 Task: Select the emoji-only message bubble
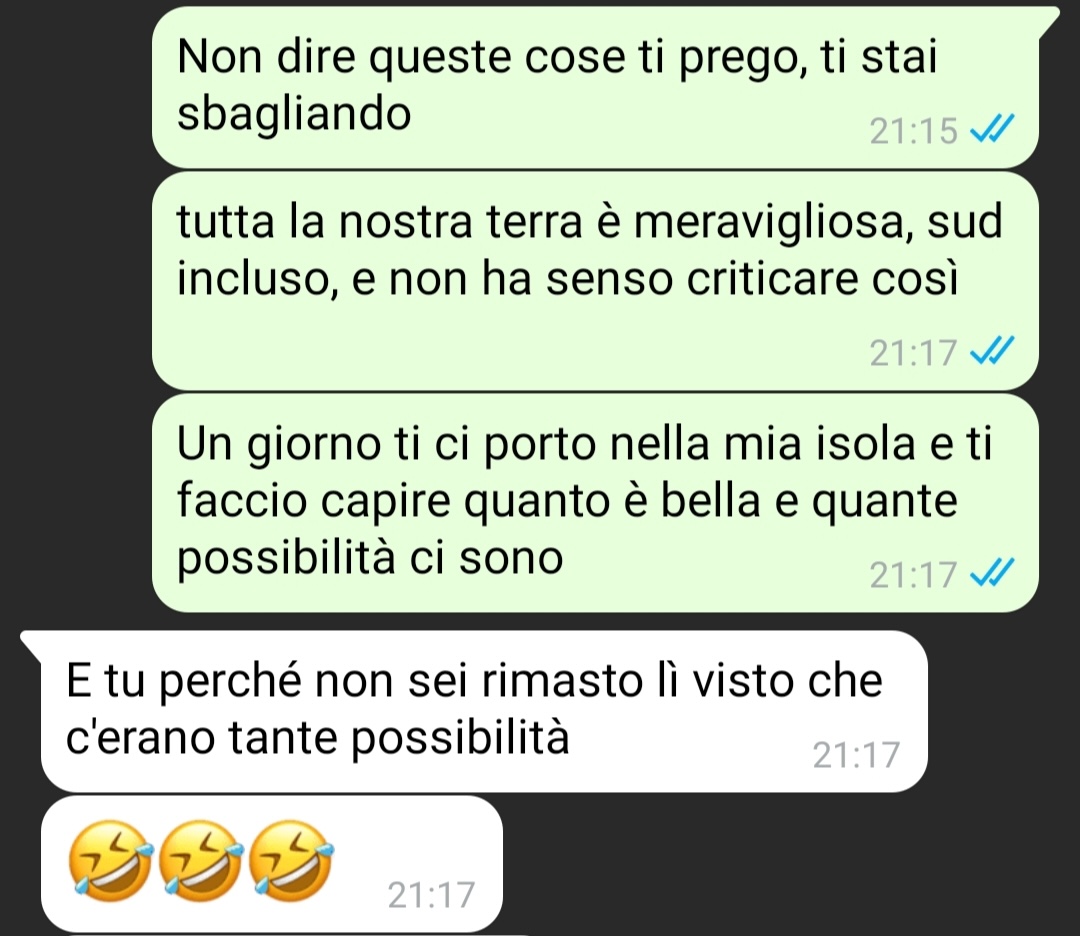pyautogui.click(x=271, y=864)
